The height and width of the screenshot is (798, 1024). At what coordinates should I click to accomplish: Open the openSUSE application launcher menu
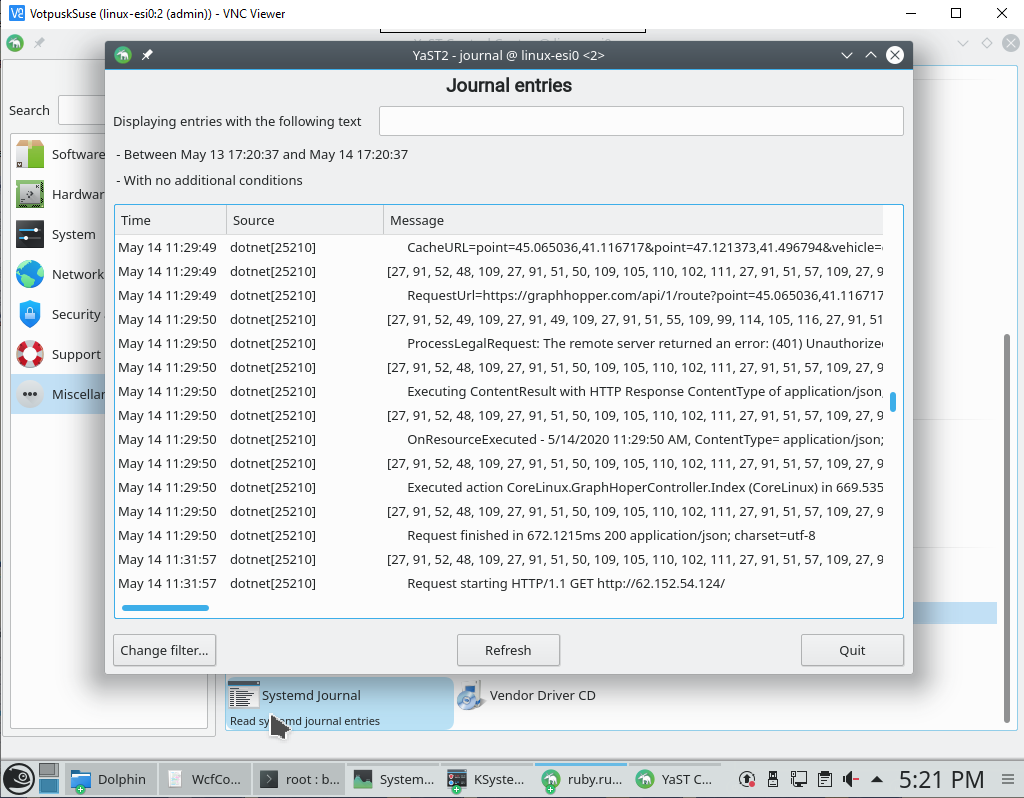pyautogui.click(x=19, y=778)
